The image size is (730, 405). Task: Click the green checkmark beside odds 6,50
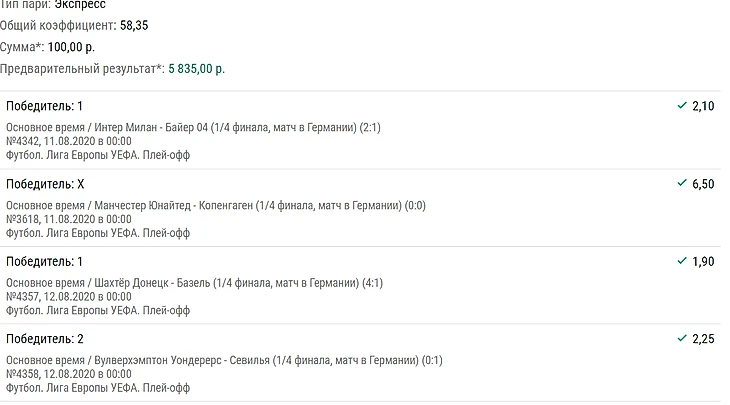pos(681,184)
